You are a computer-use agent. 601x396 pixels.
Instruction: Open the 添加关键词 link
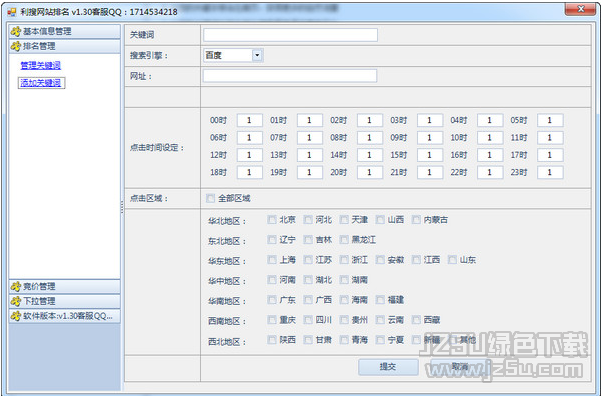[41, 83]
